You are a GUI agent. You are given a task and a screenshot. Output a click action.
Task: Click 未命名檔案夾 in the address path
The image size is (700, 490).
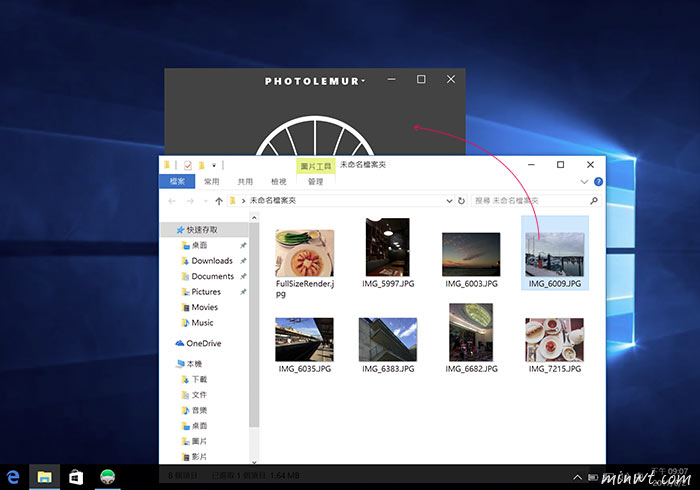(x=272, y=201)
